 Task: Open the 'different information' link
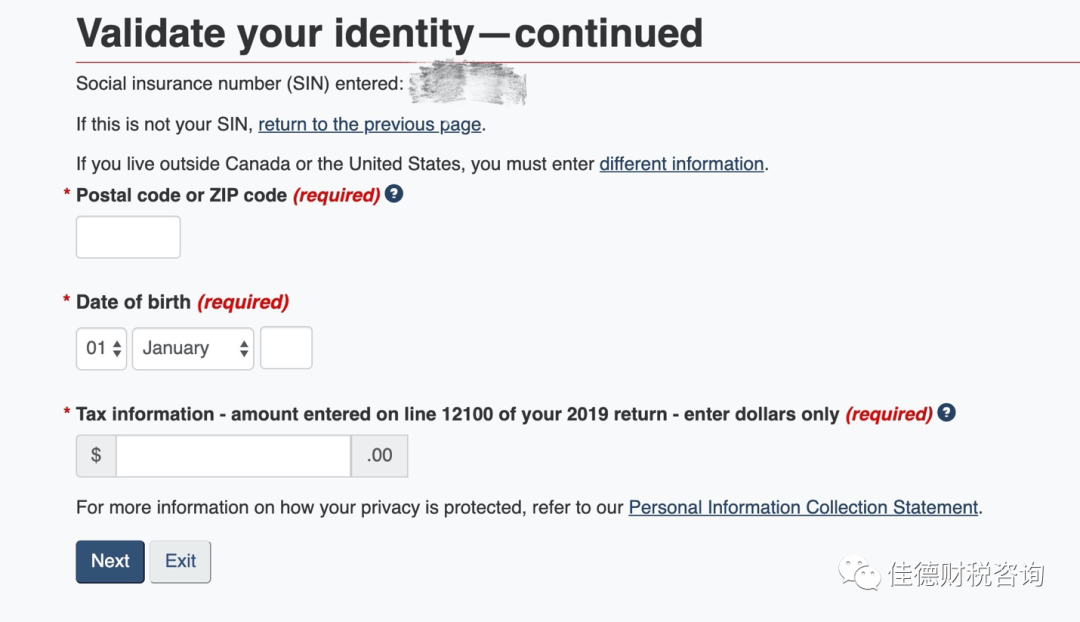[x=681, y=164]
